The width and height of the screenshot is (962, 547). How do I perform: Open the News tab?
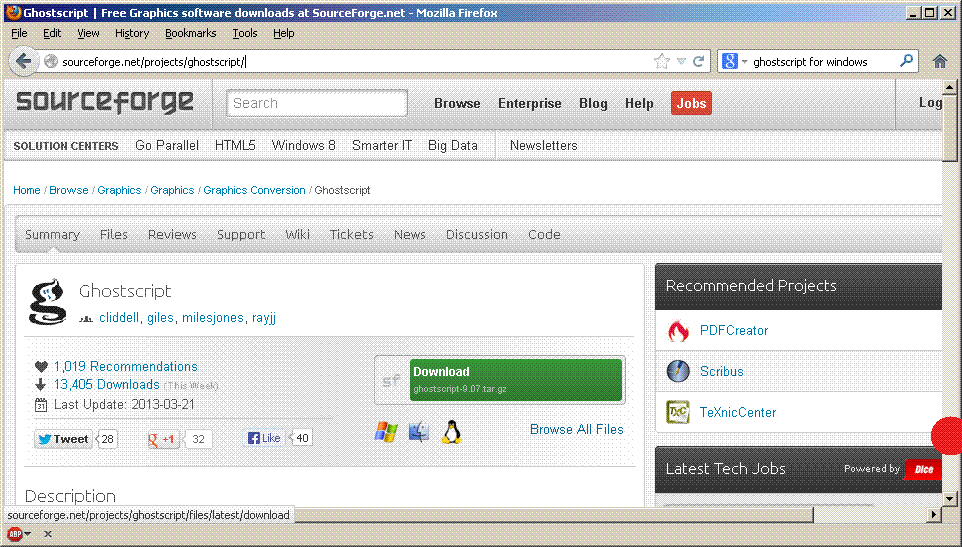coord(410,234)
